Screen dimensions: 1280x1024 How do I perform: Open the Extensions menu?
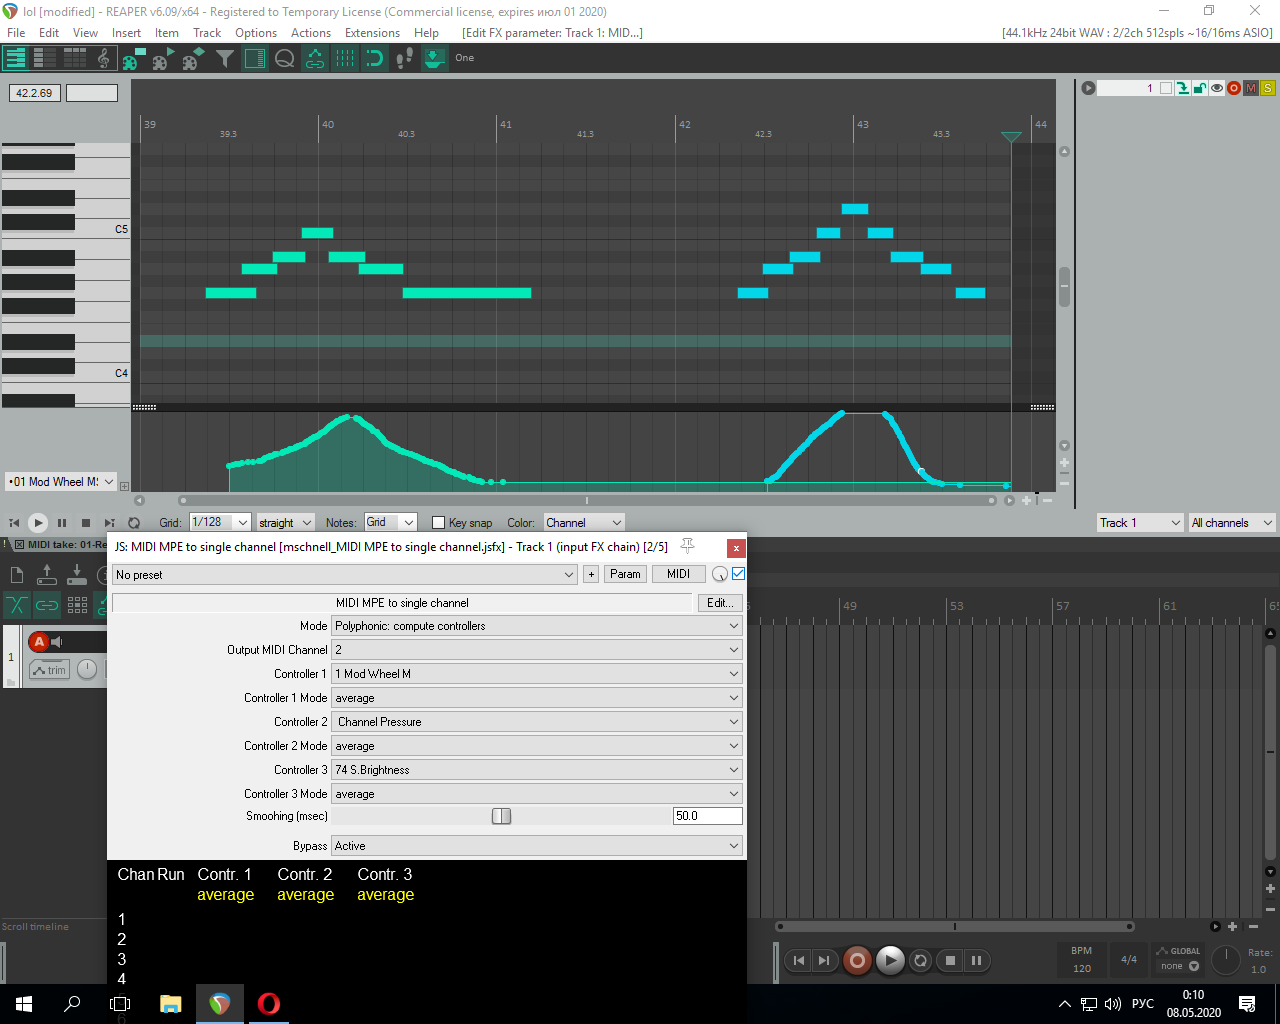tap(372, 33)
